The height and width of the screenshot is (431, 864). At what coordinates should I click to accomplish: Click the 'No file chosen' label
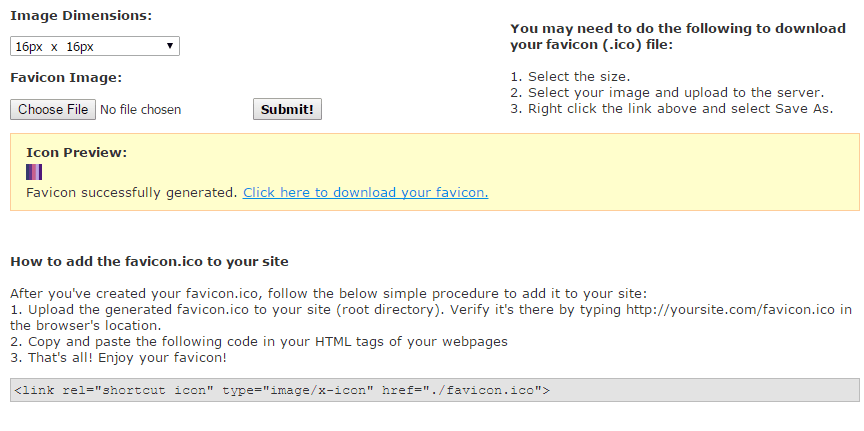click(x=141, y=110)
